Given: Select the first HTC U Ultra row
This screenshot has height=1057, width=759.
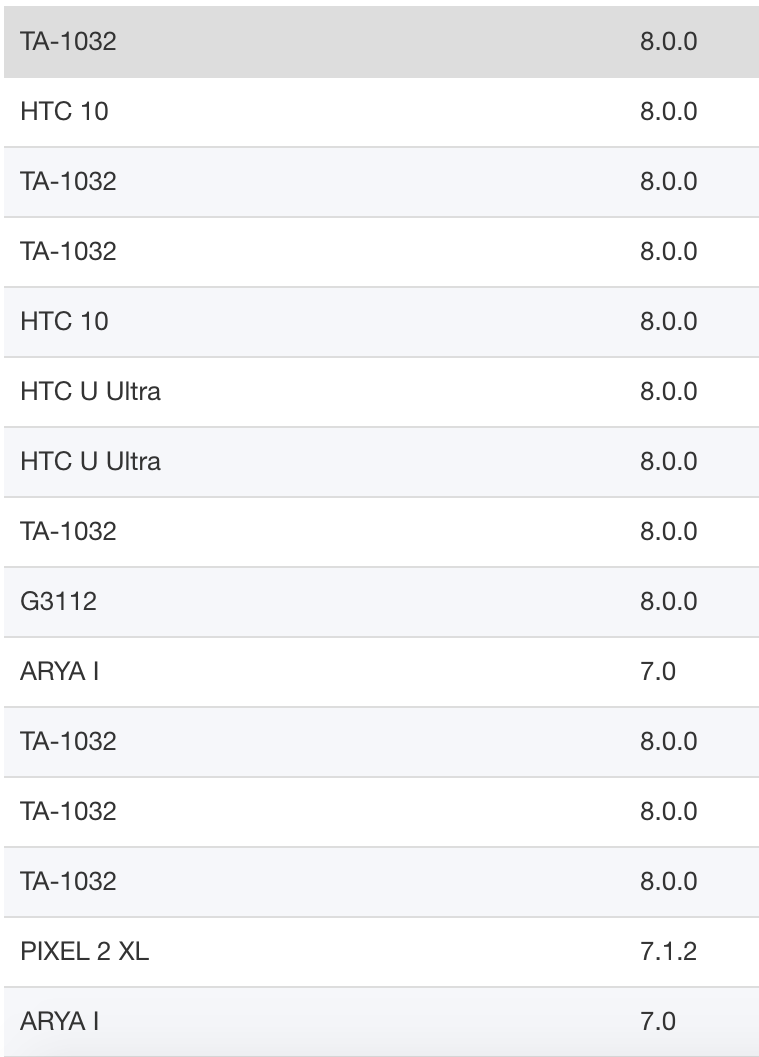Looking at the screenshot, I should (382, 392).
